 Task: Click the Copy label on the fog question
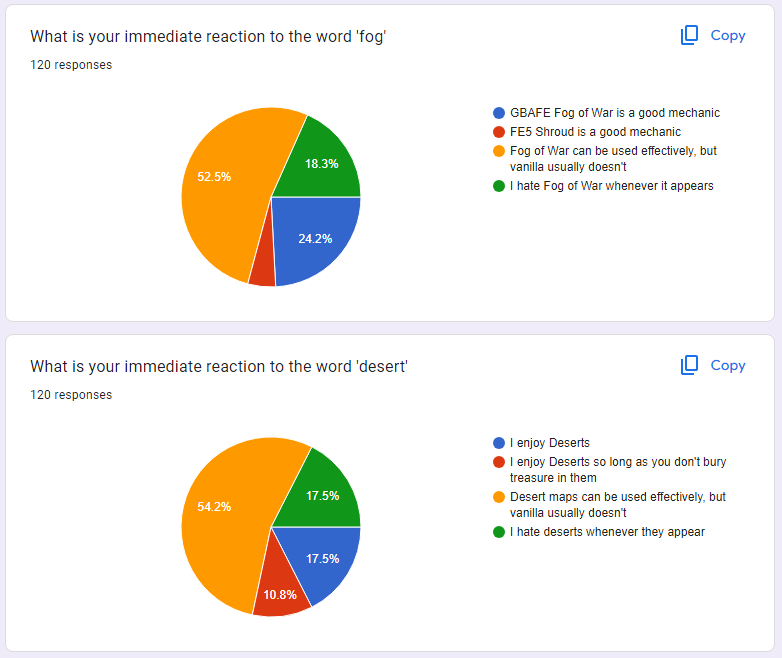pos(728,35)
